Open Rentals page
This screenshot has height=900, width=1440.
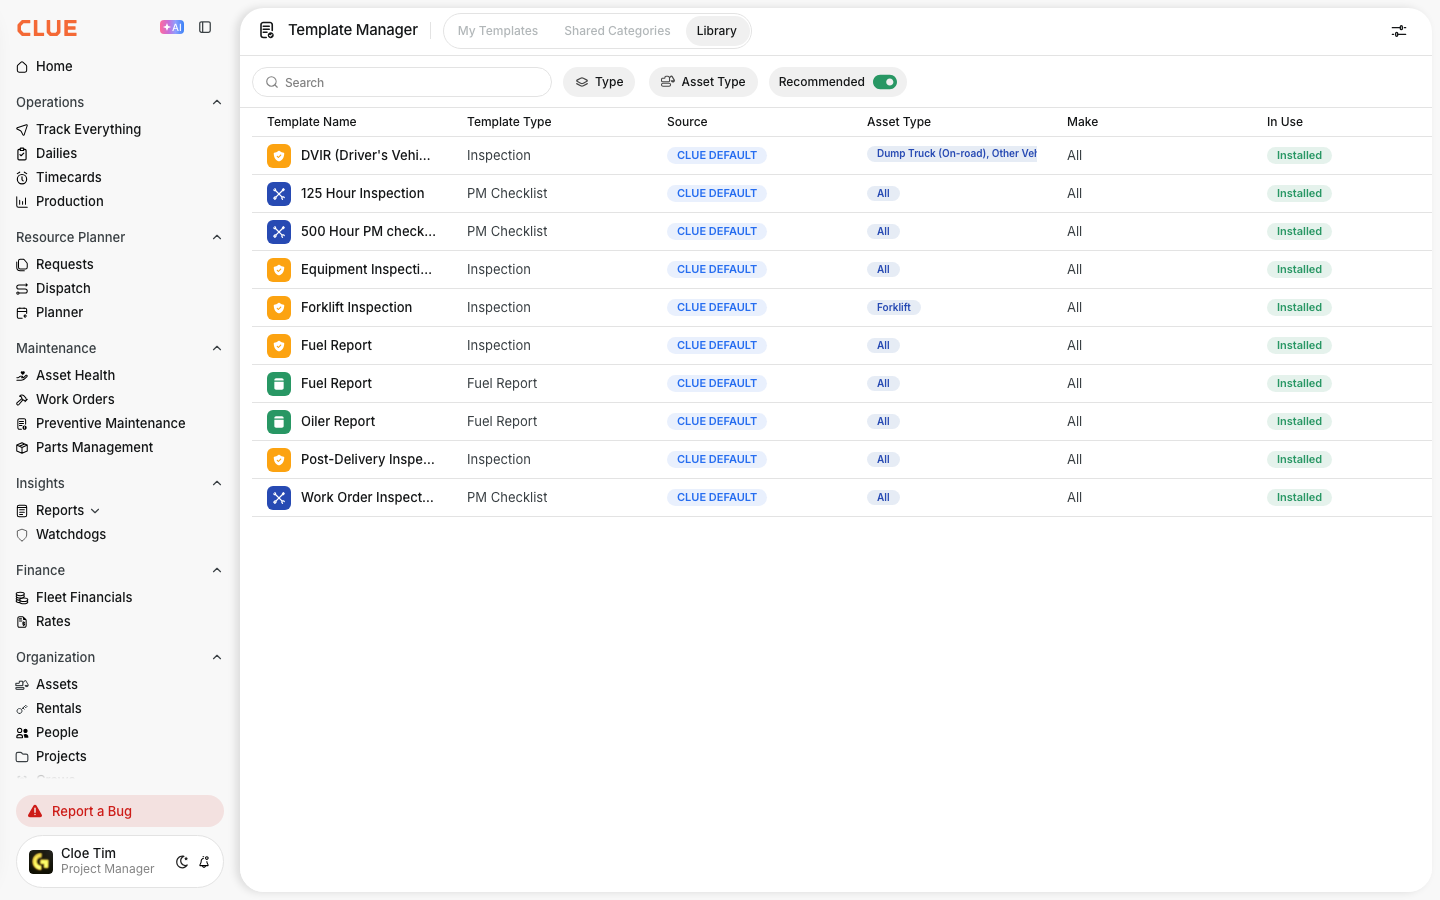(58, 708)
